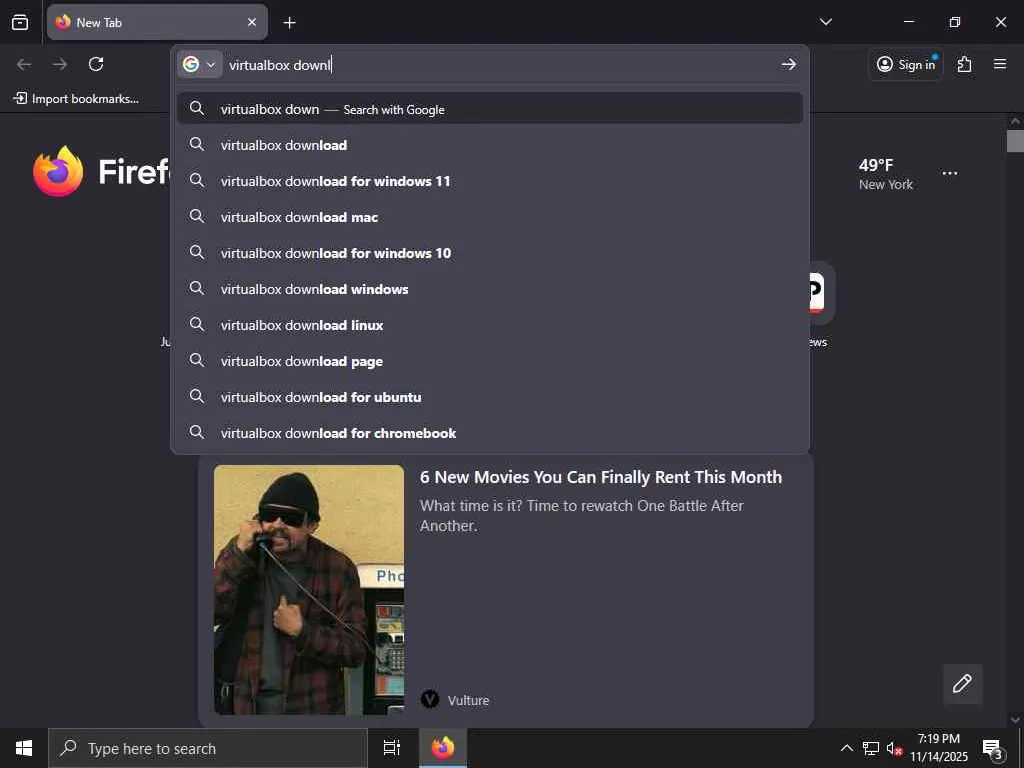Open a new tab with plus button

(289, 23)
